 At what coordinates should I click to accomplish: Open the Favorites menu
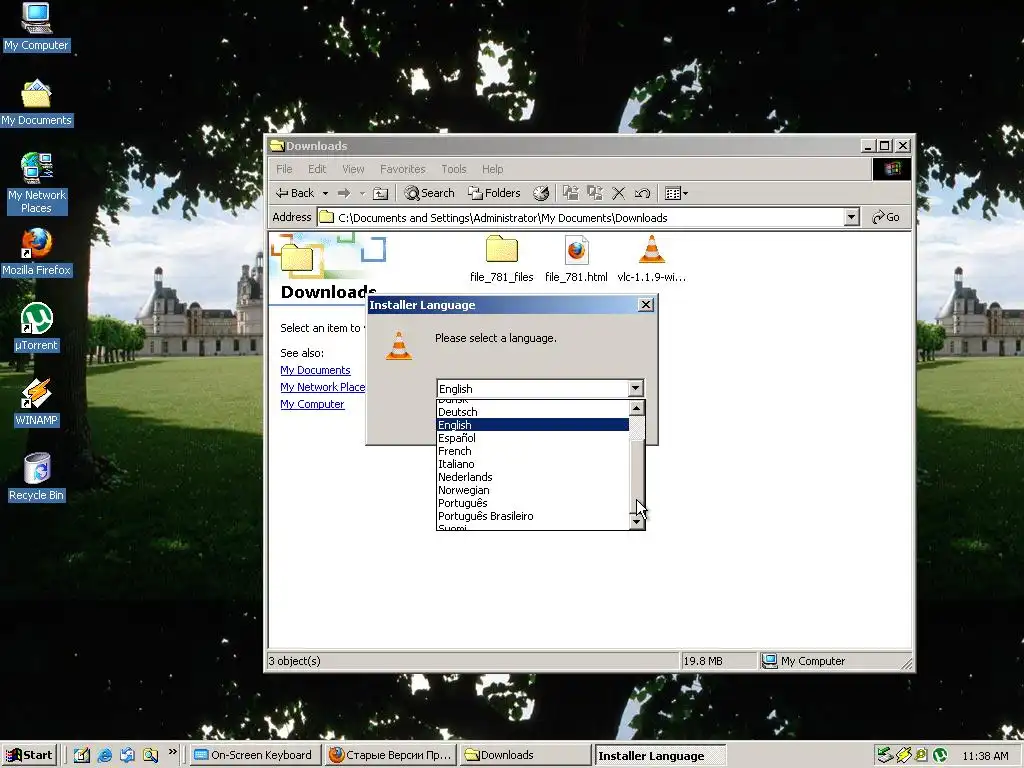[402, 169]
